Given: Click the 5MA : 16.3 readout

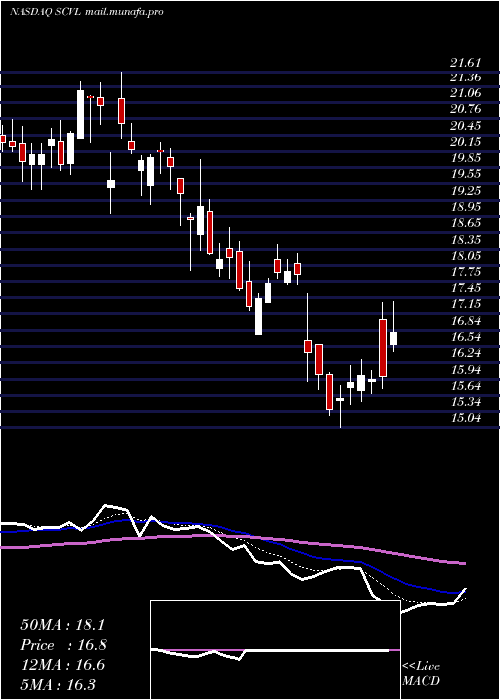Looking at the screenshot, I should [58, 685].
